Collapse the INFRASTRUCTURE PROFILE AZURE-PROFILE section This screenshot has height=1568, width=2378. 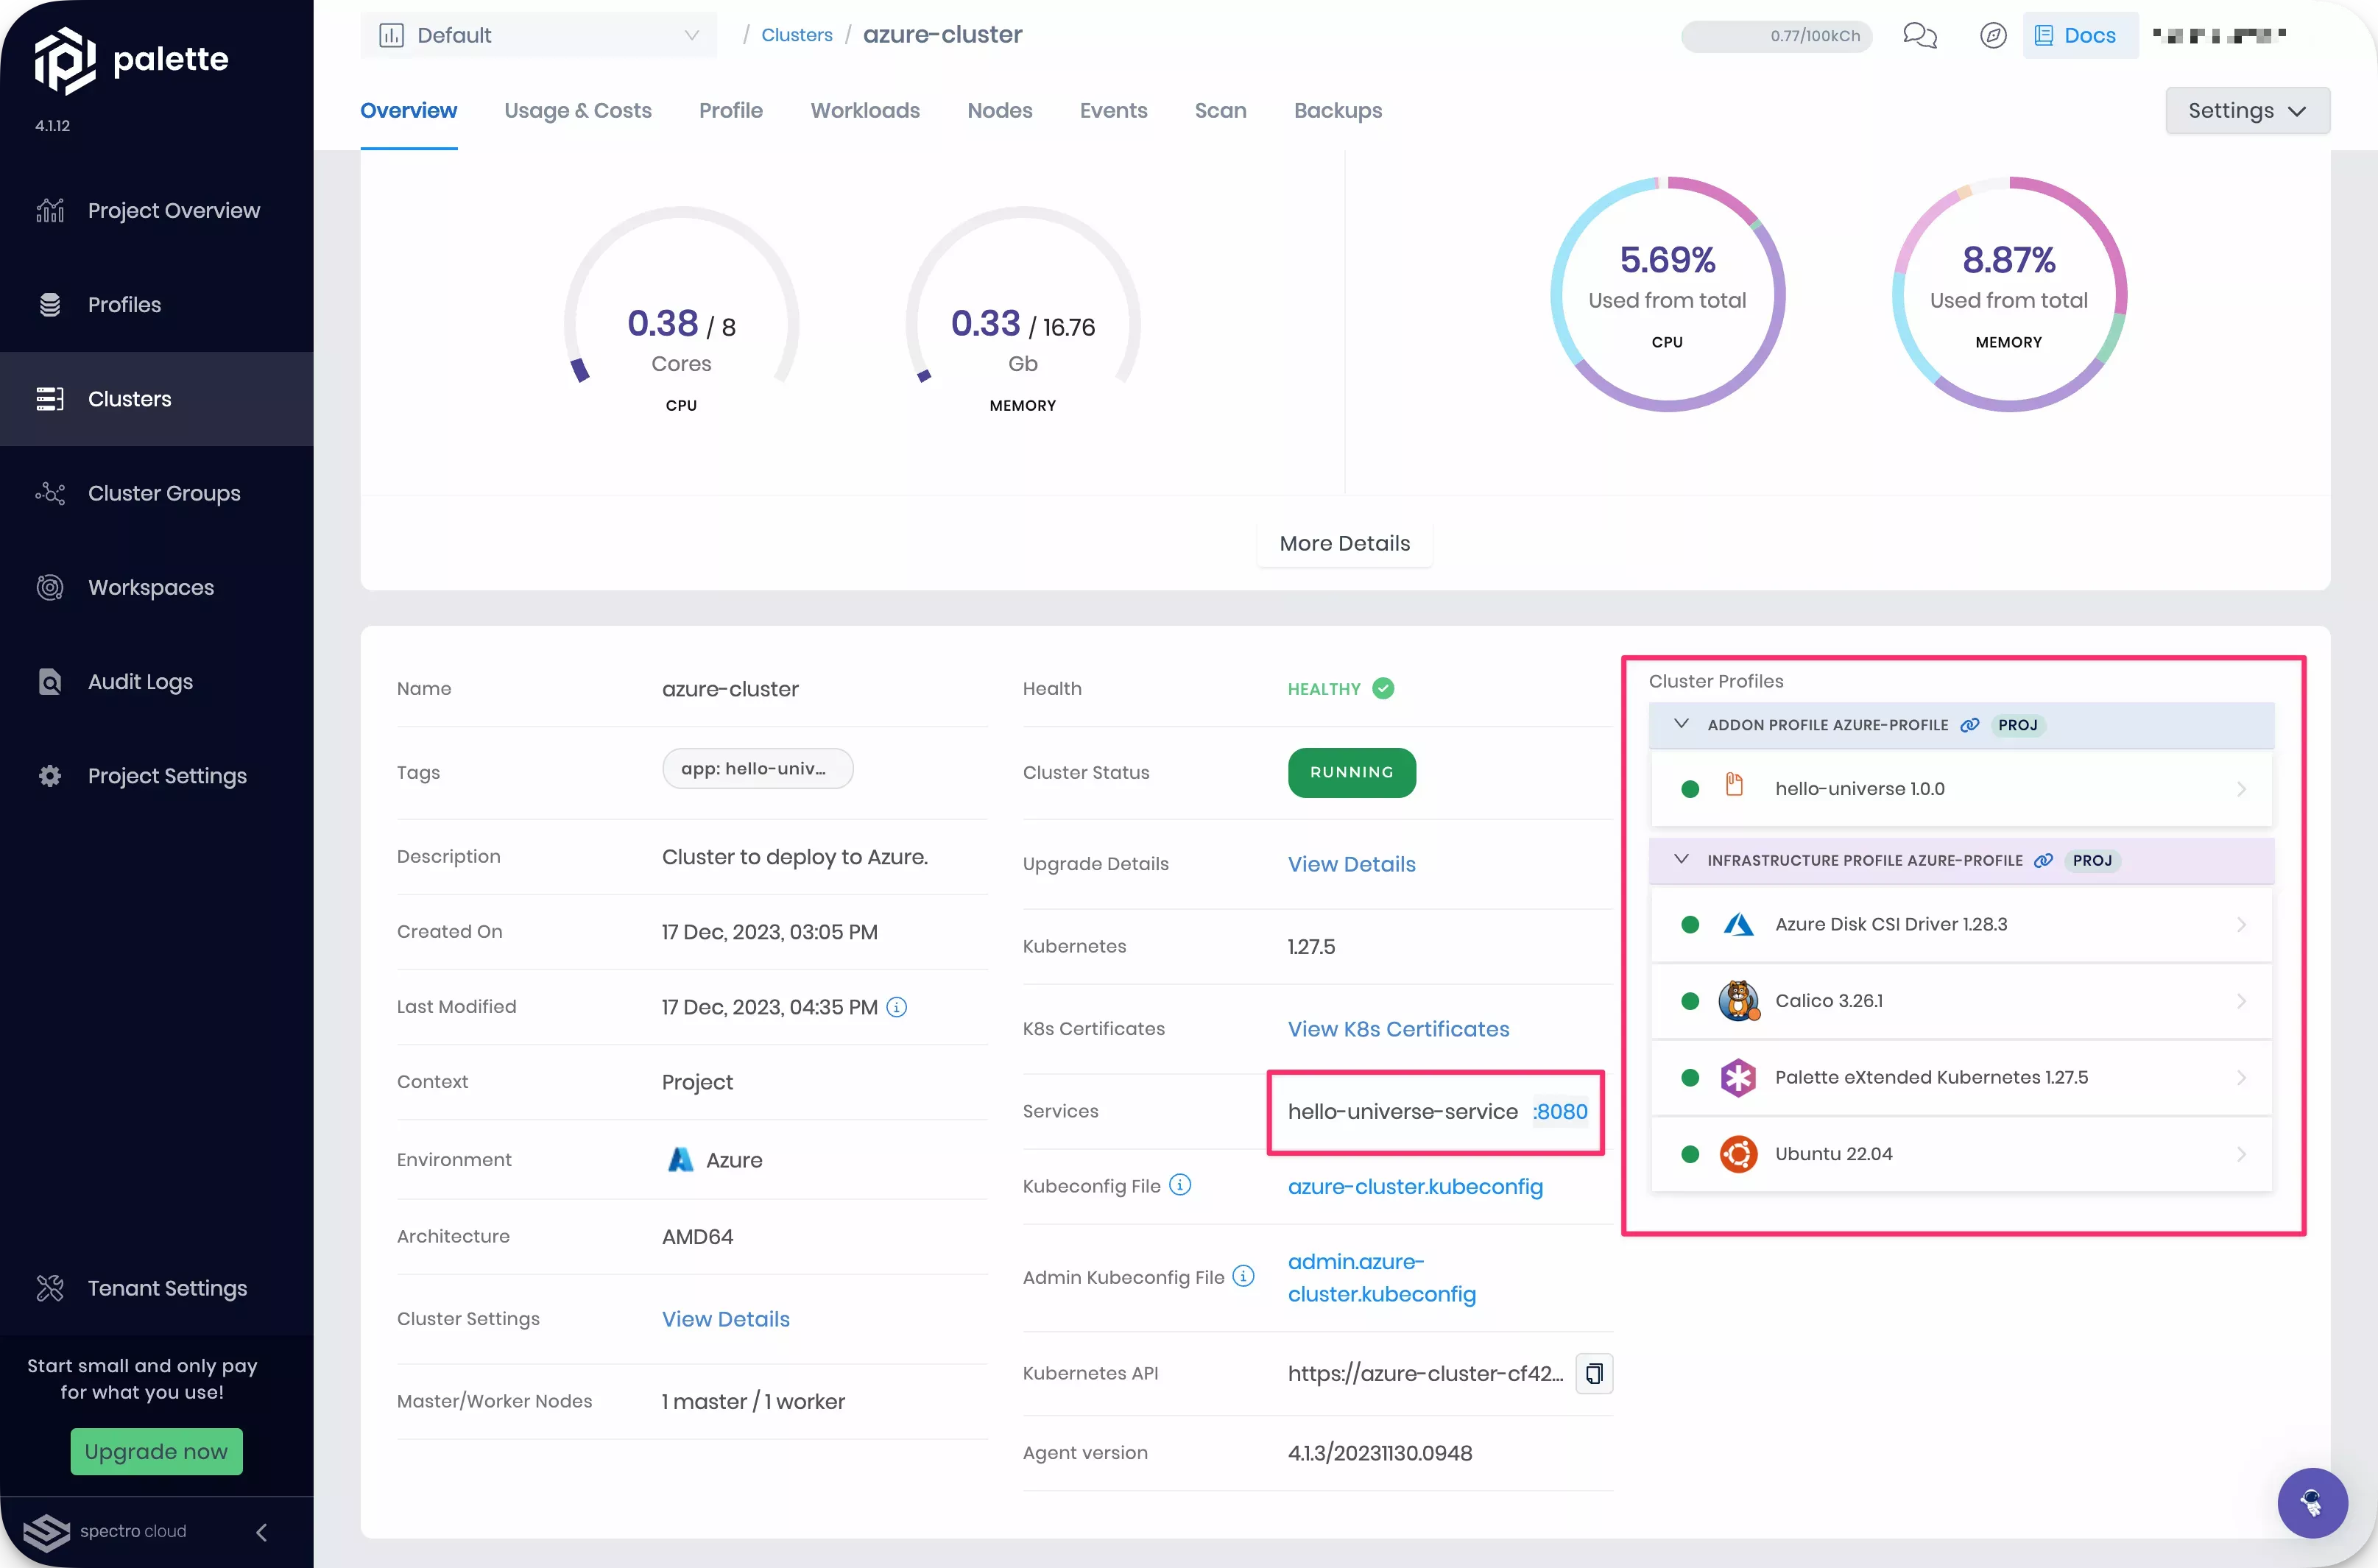[1680, 859]
